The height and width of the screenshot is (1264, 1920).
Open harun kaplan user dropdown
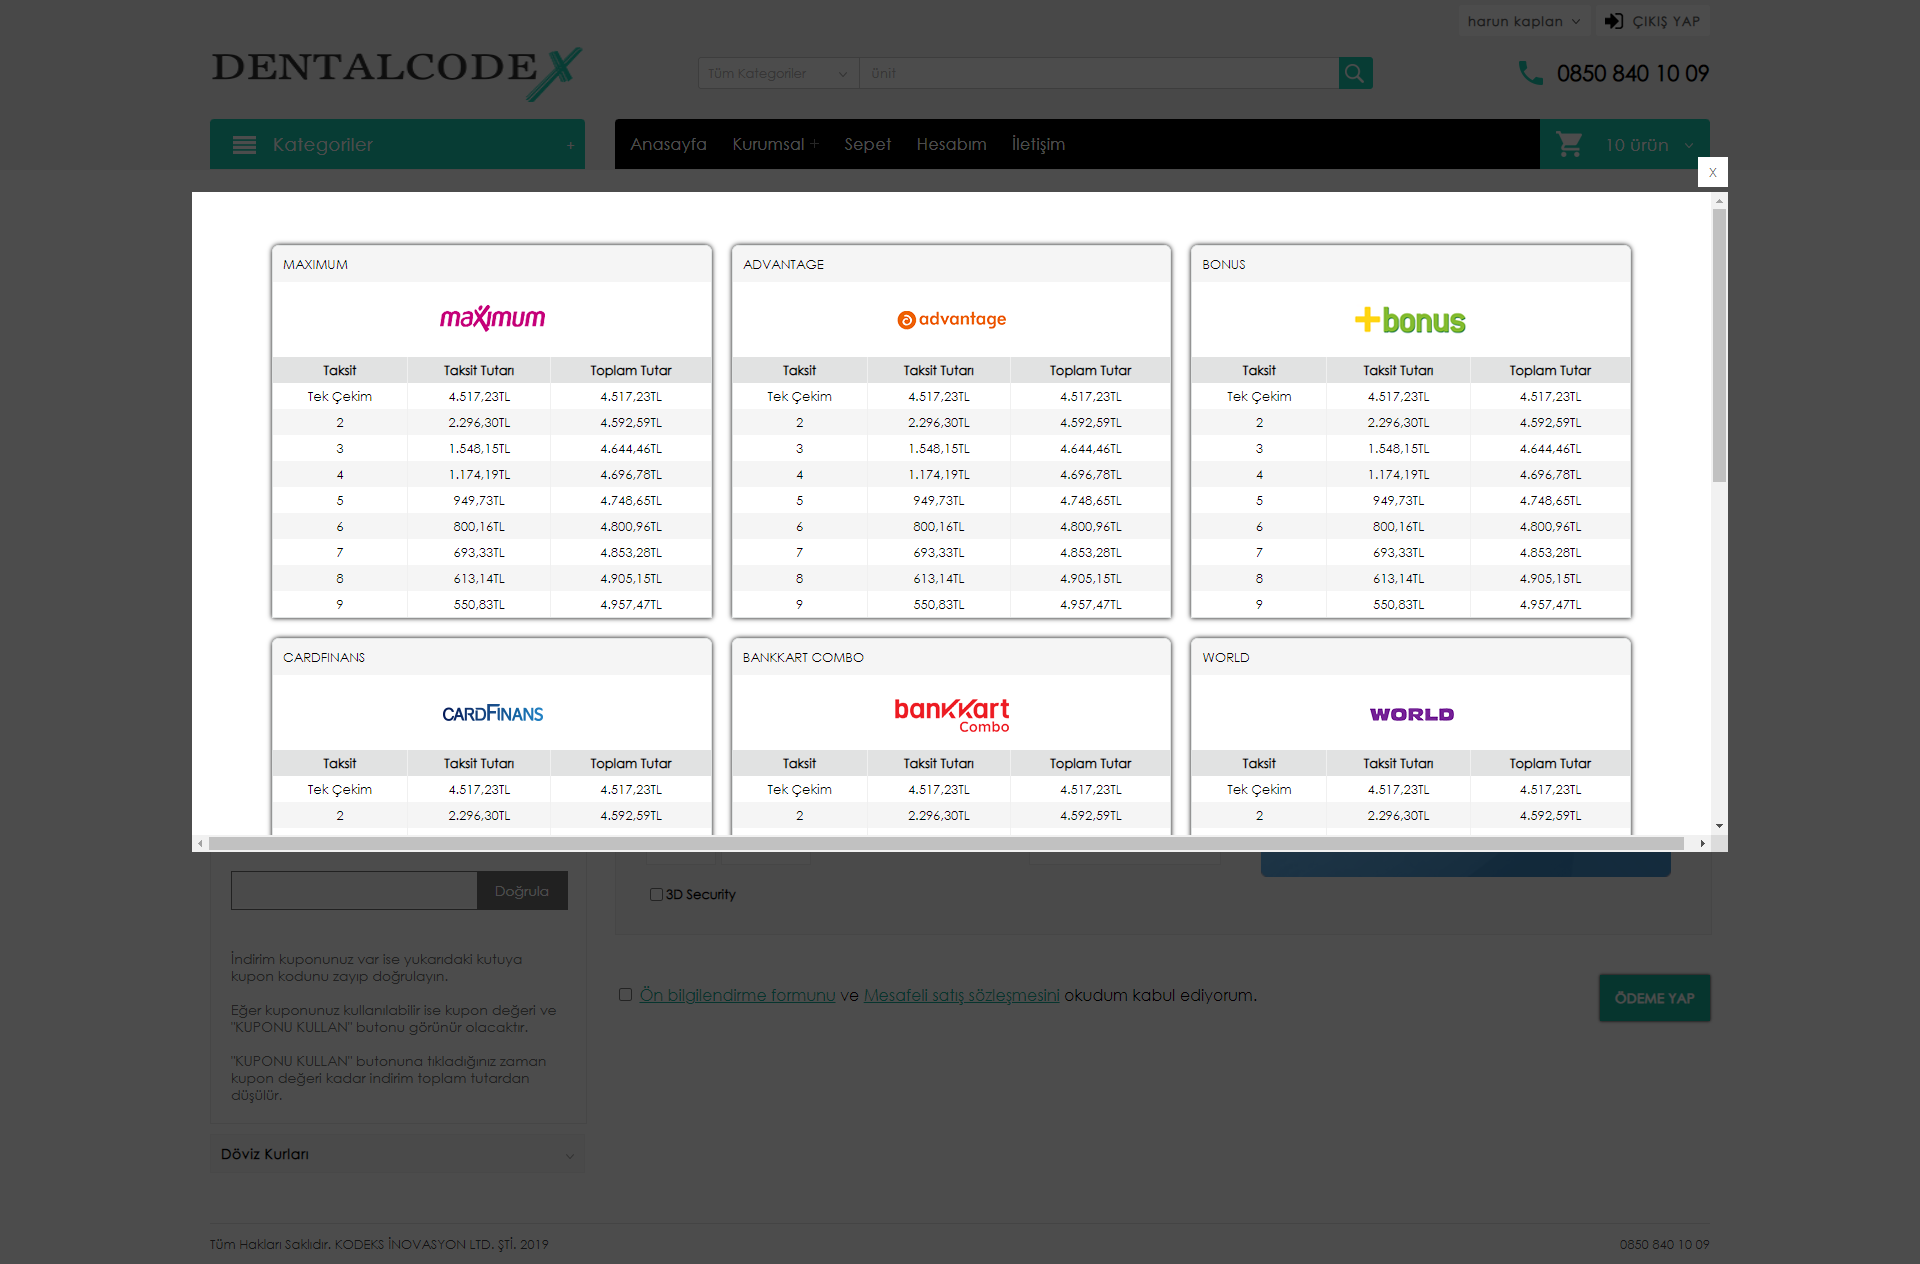pos(1524,21)
